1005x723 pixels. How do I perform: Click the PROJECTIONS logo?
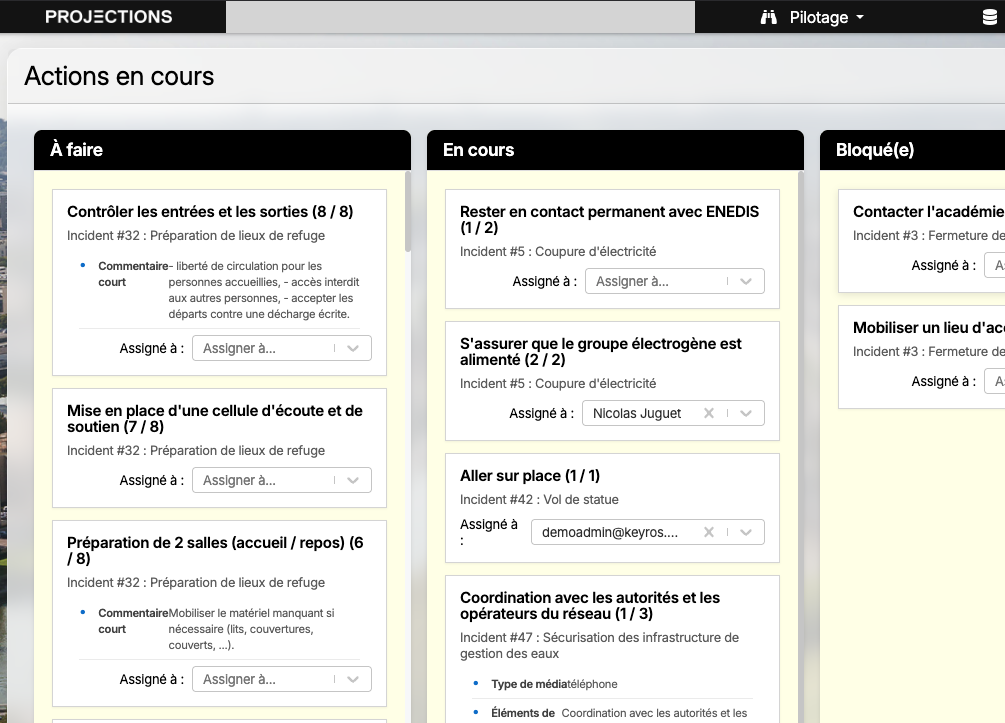click(x=109, y=17)
